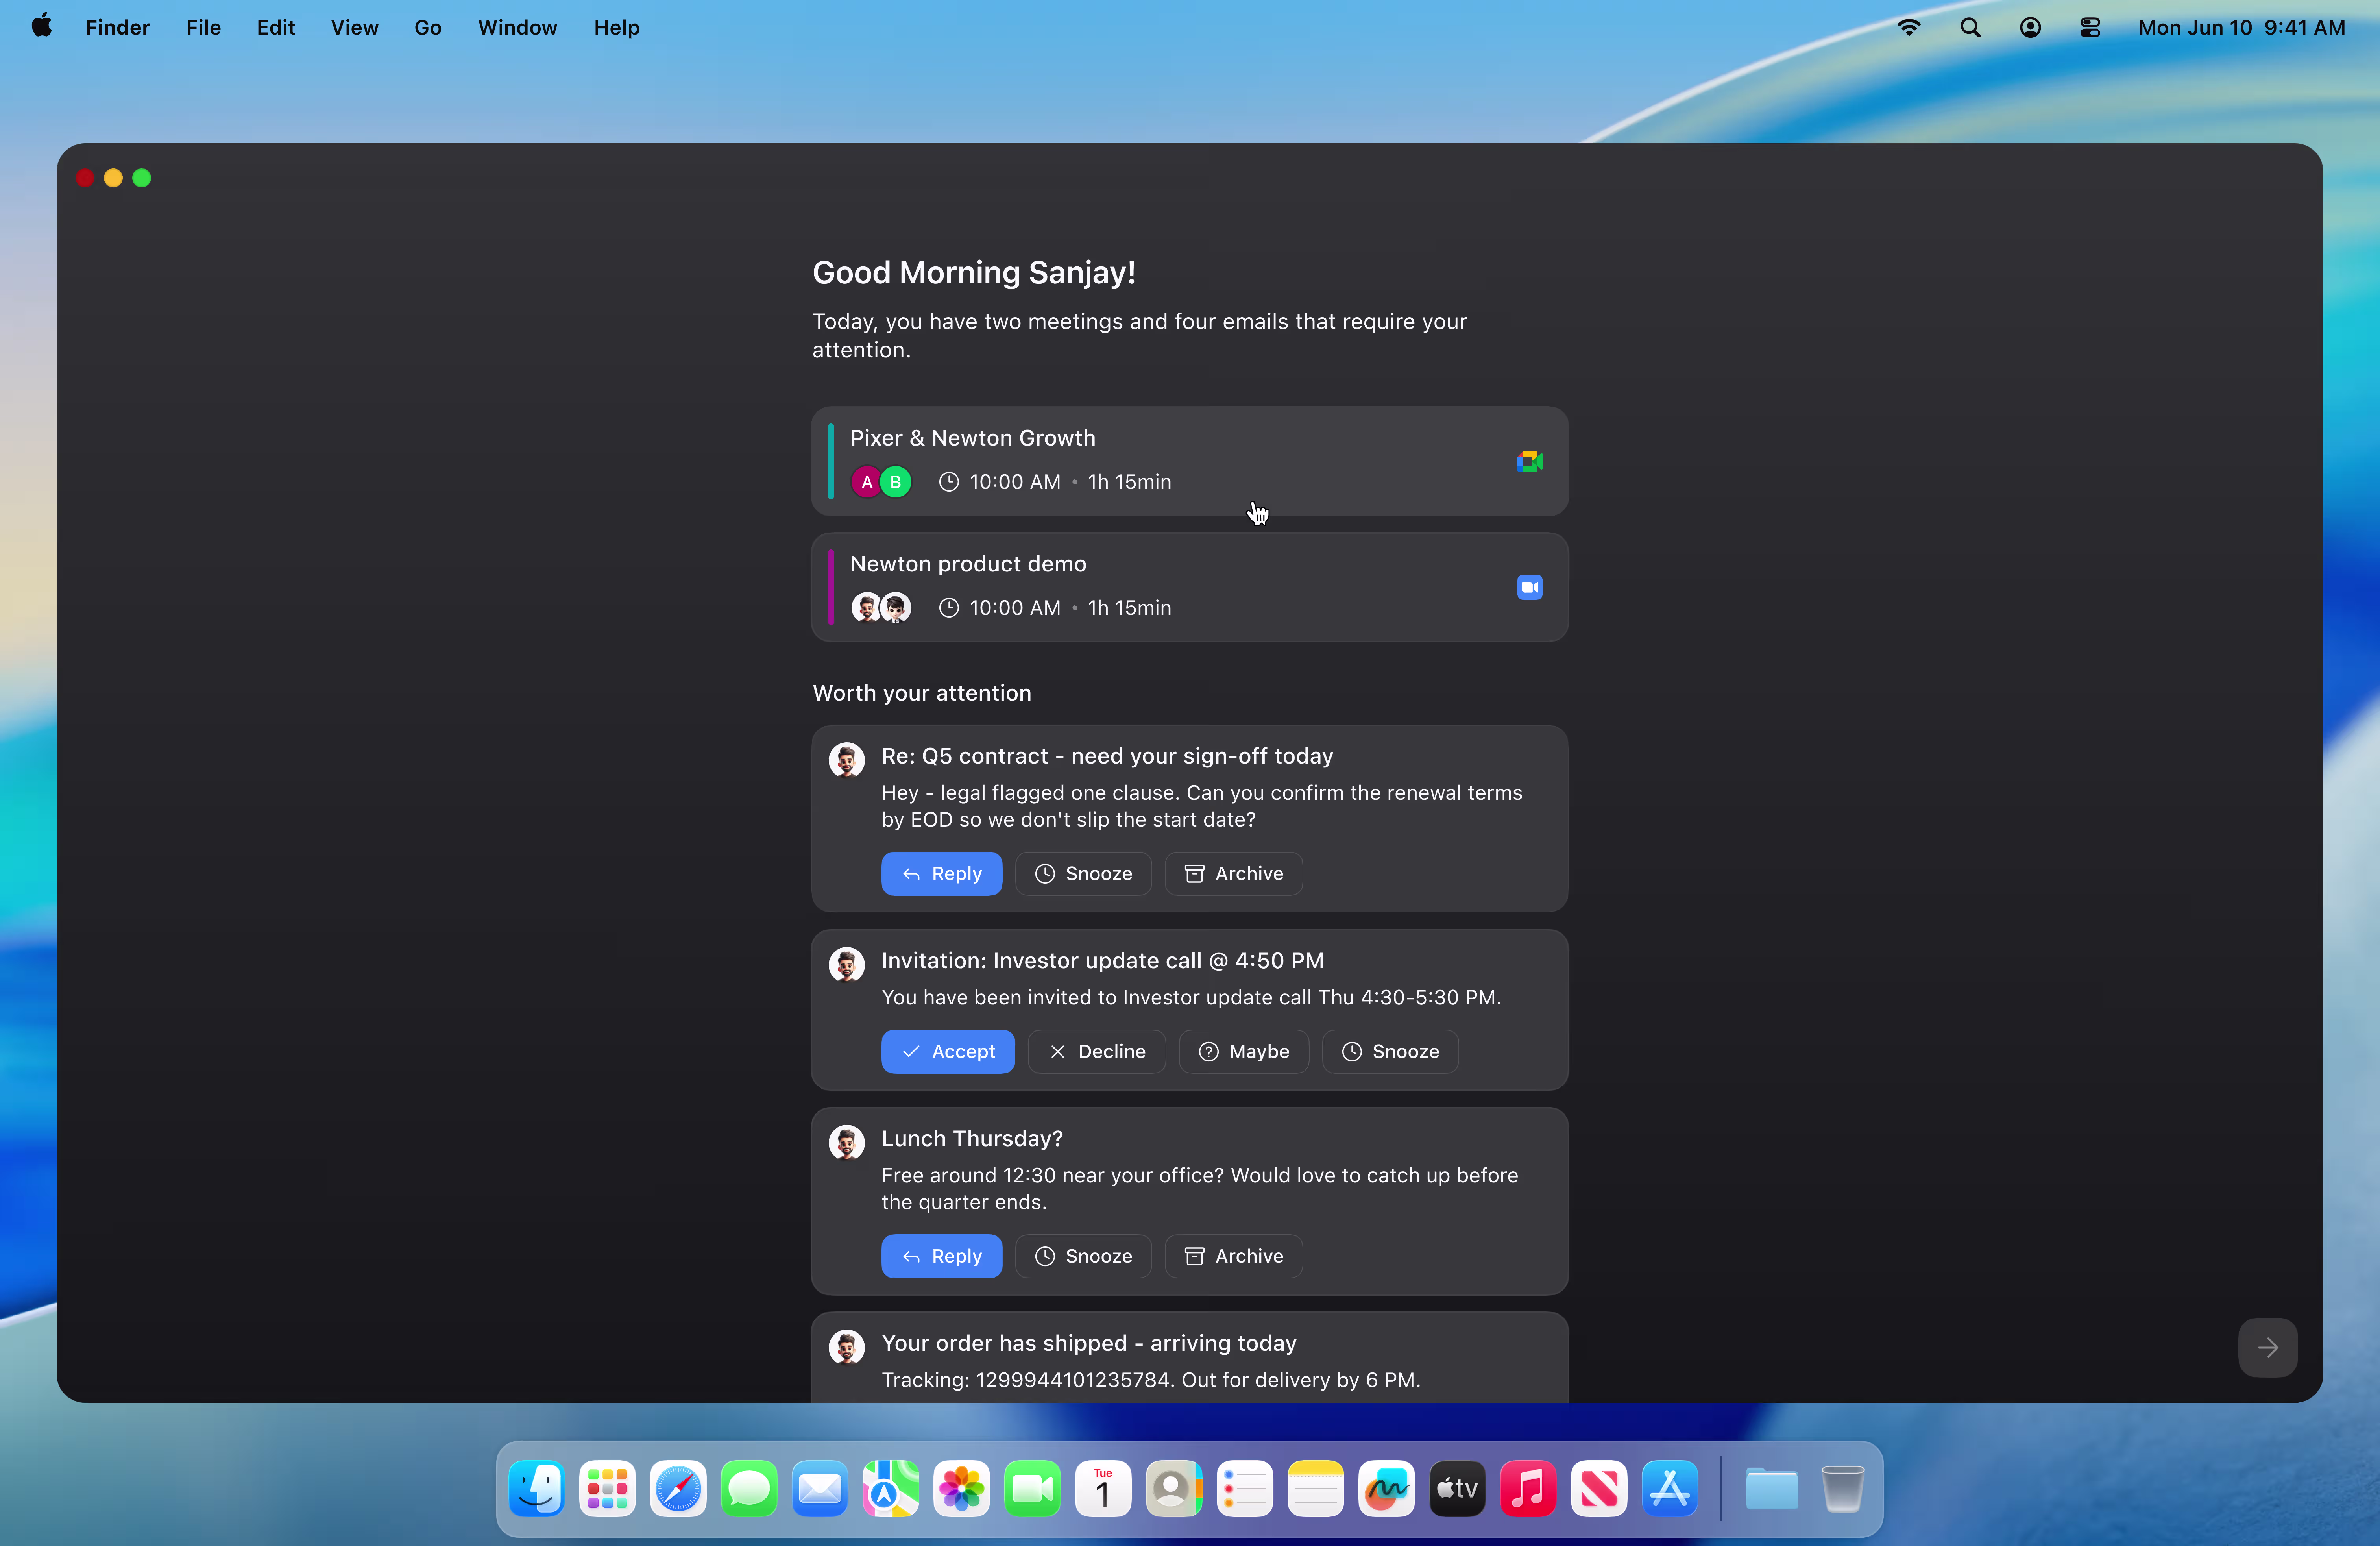Open the Edit menu
Viewport: 2380px width, 1546px height.
275,27
